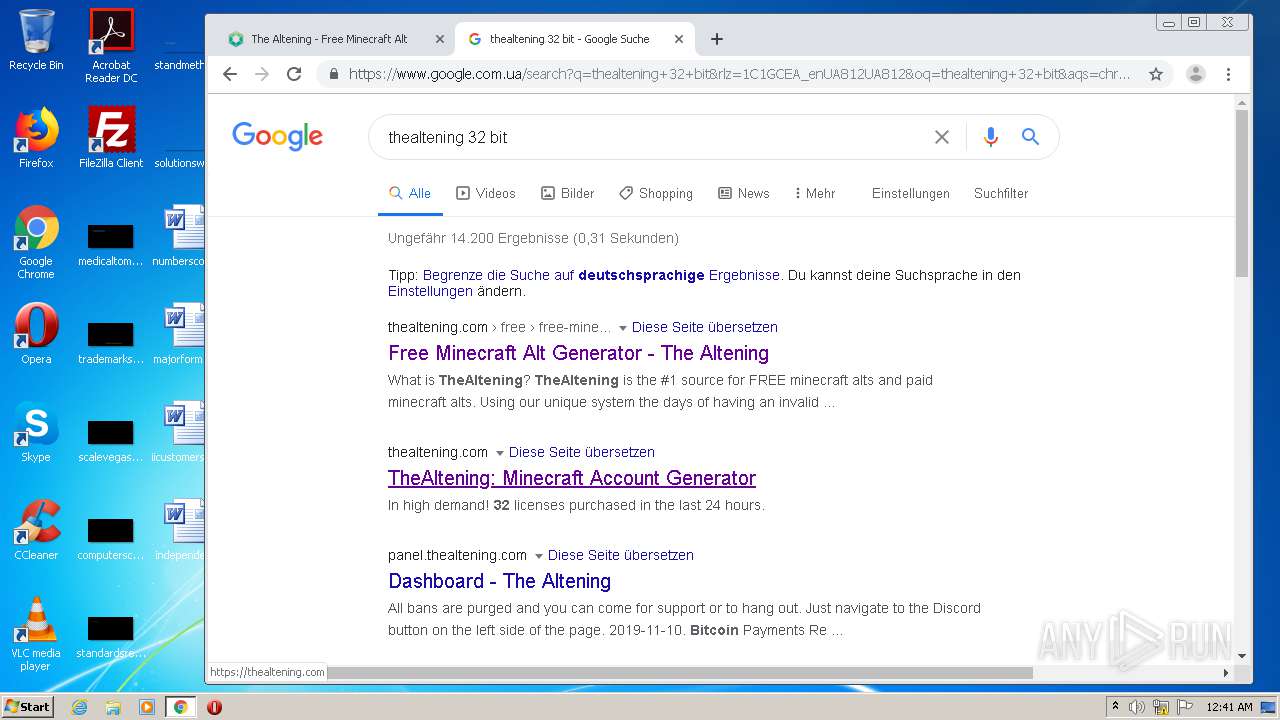Screen dimensions: 1280x720
Task: Expand arrow next to second thealtening.com result
Action: (x=500, y=453)
